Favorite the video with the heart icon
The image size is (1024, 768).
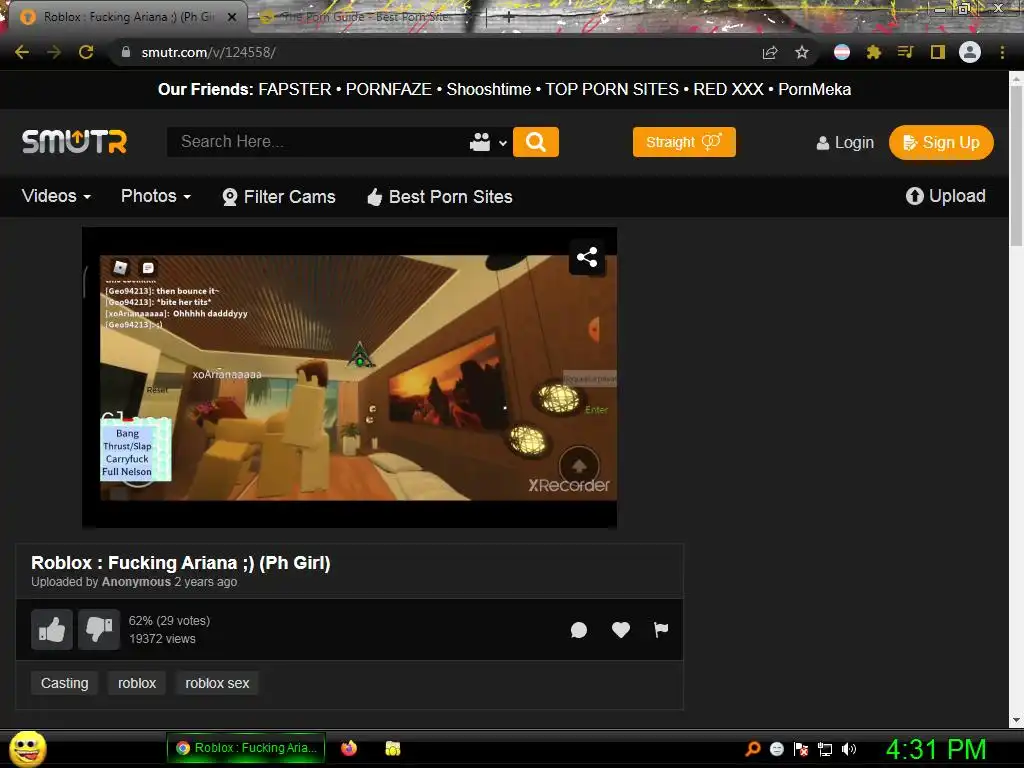(x=620, y=630)
